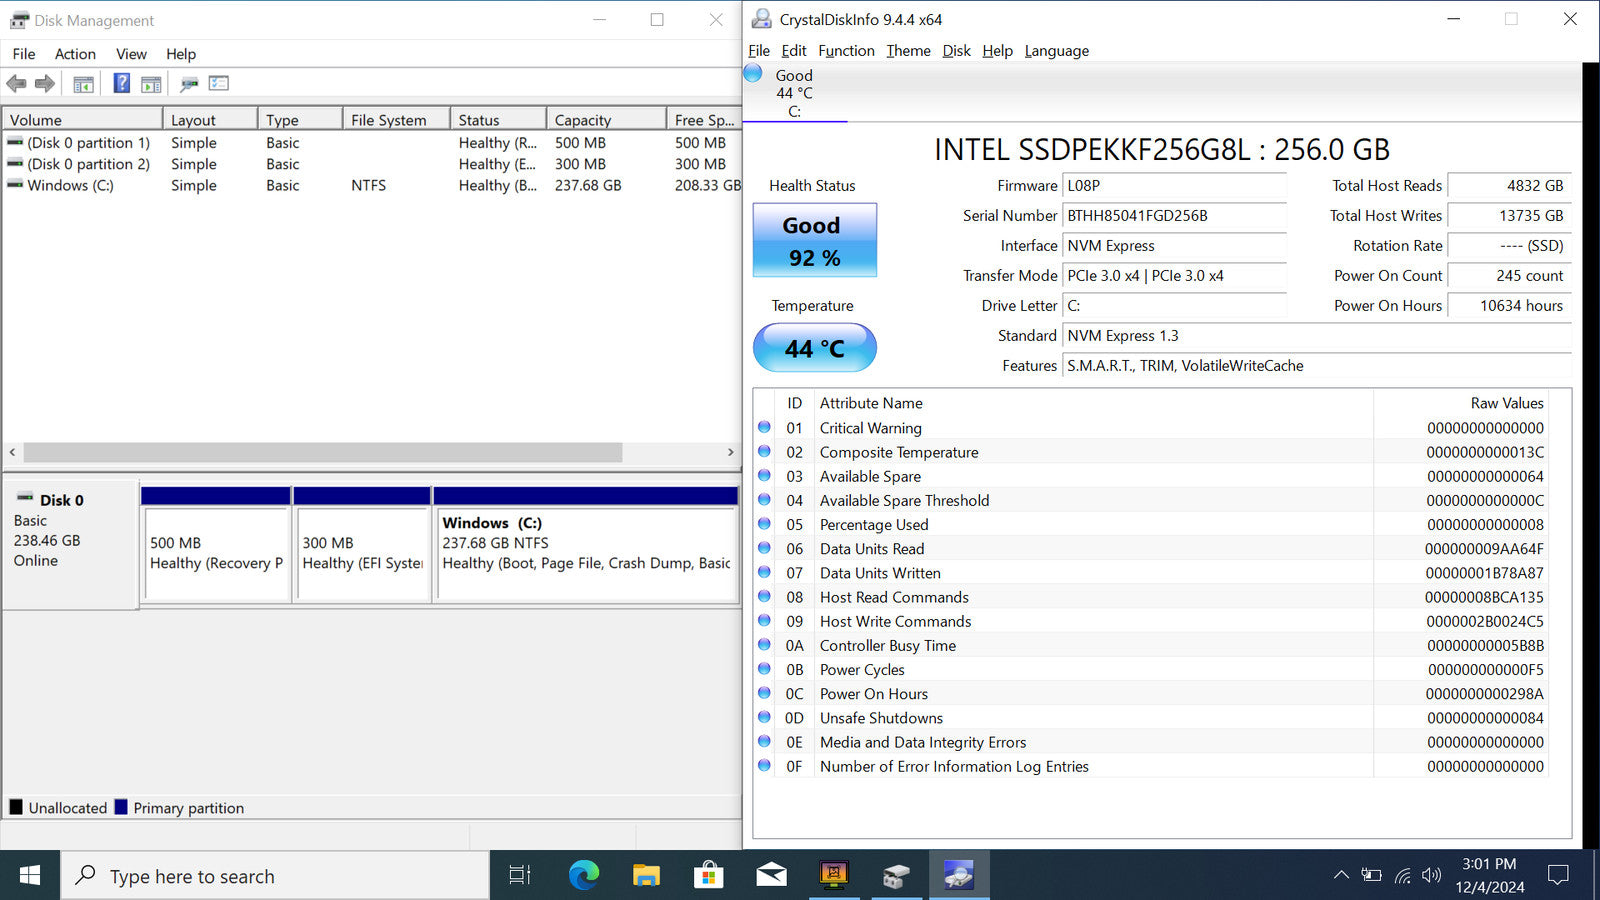Launch Microsoft Edge from the taskbar
This screenshot has width=1600, height=900.
pyautogui.click(x=584, y=876)
